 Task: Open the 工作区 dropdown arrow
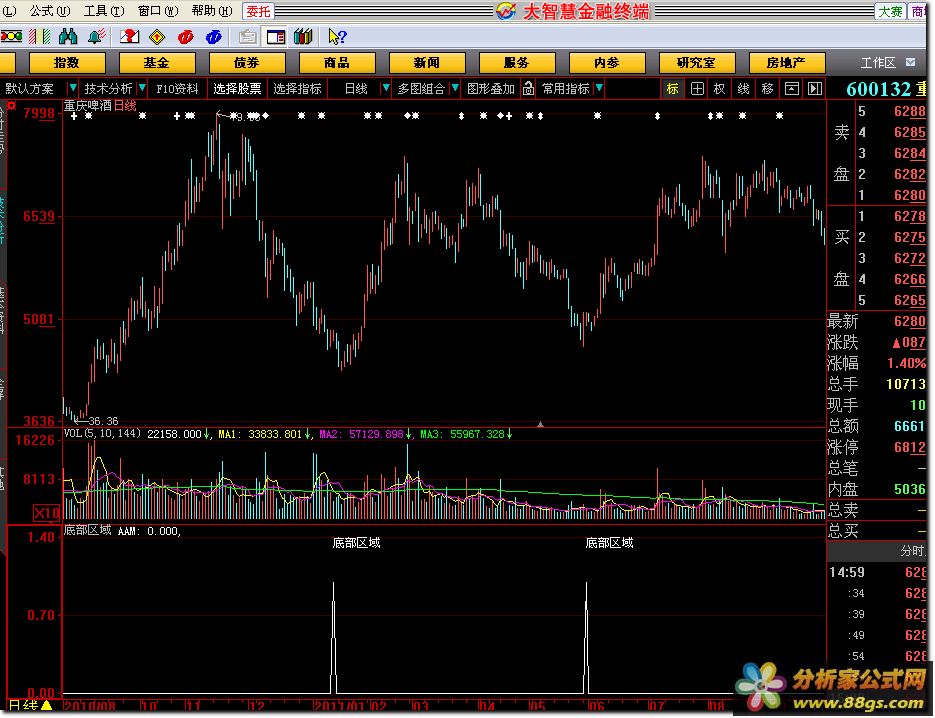click(911, 62)
